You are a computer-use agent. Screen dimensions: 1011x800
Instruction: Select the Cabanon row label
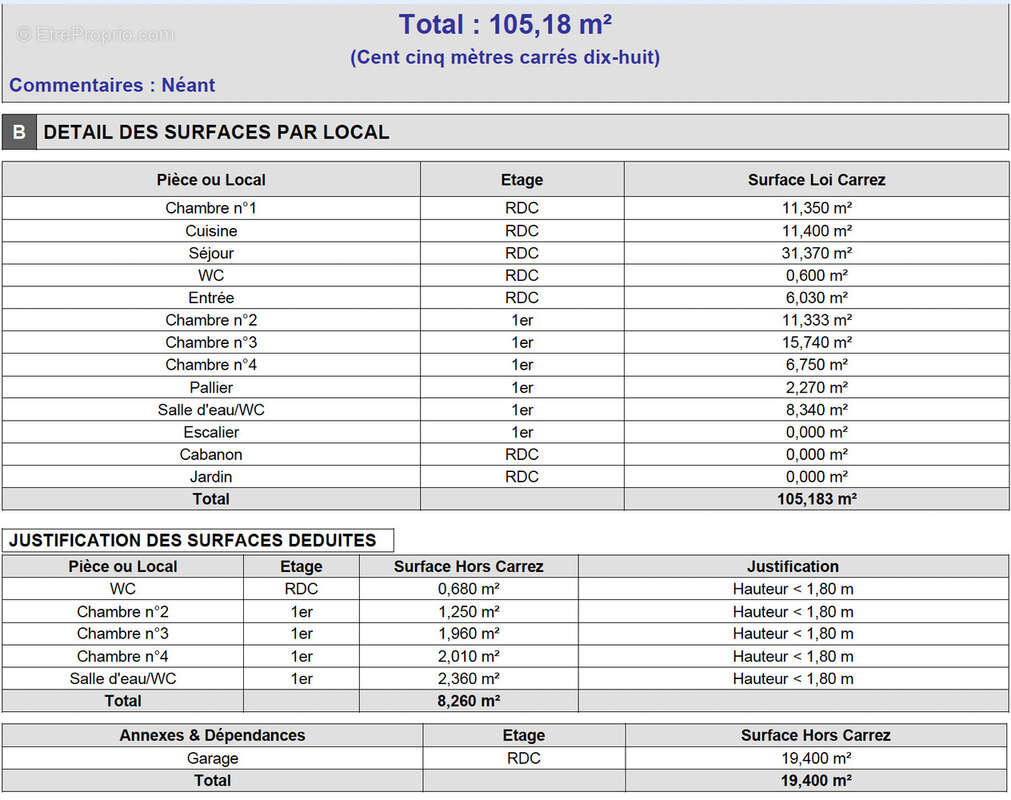tap(211, 454)
